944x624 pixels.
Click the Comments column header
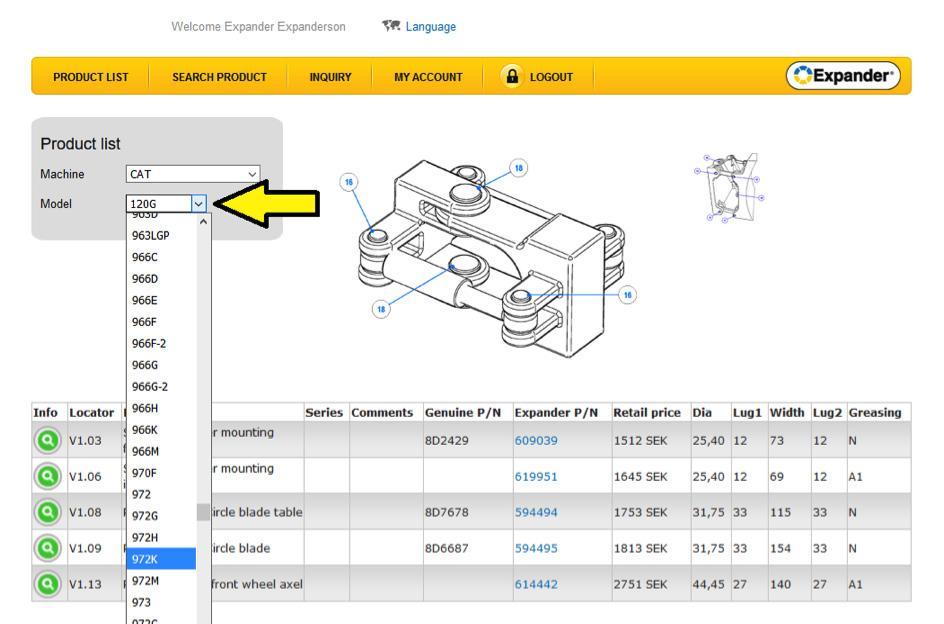pyautogui.click(x=382, y=413)
